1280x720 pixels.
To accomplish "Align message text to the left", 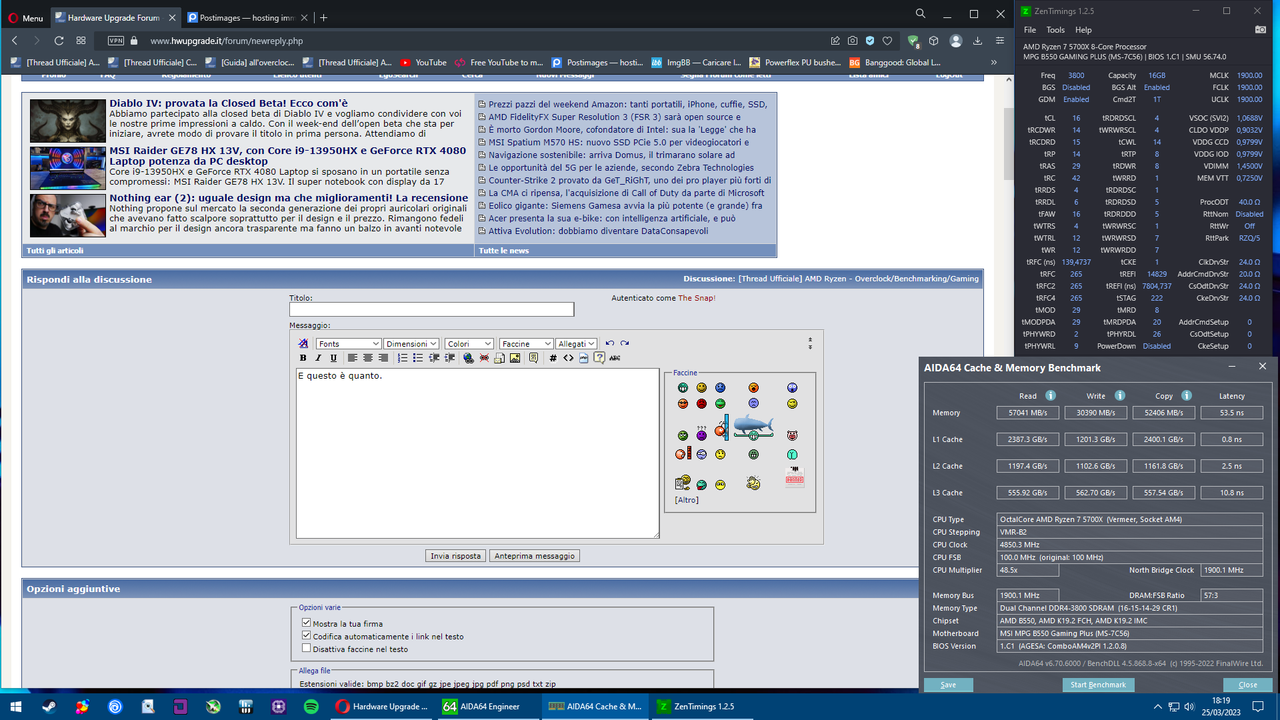I will tap(352, 358).
